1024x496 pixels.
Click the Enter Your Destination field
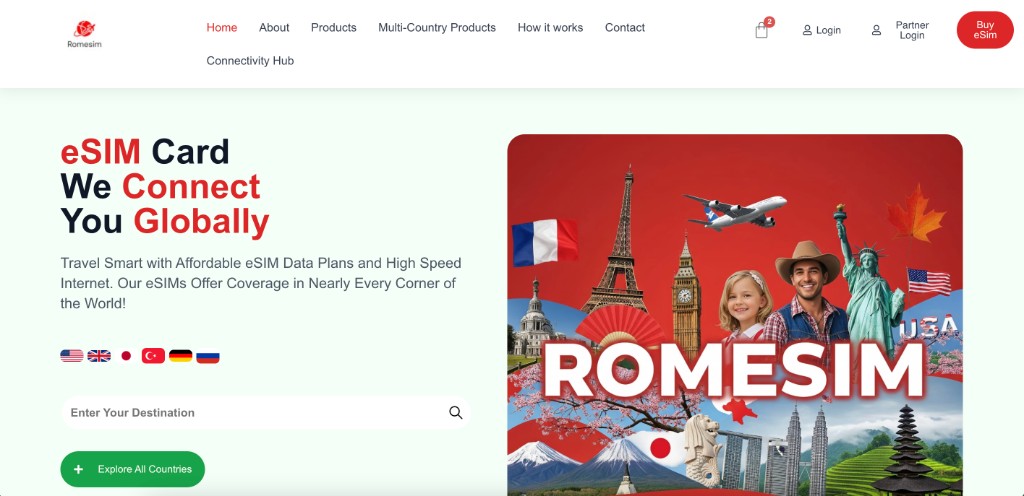266,412
